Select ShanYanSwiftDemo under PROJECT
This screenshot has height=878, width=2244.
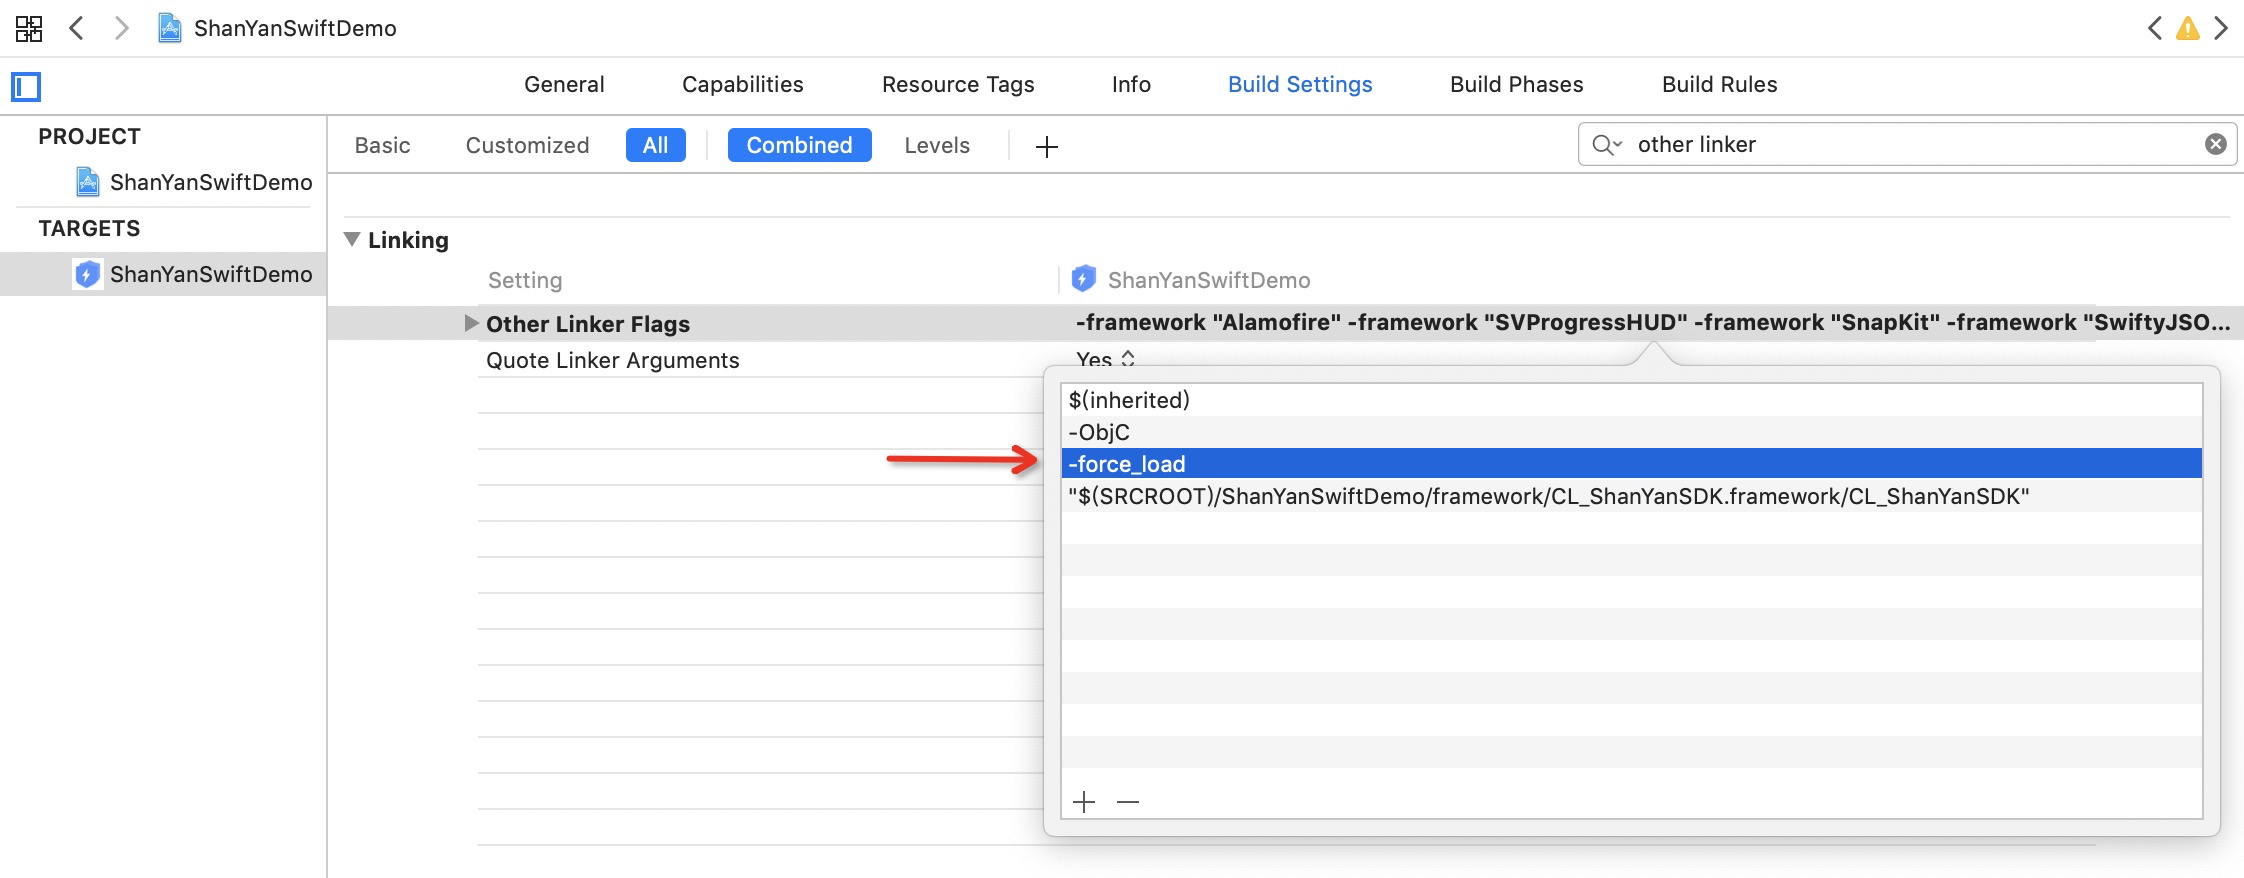pyautogui.click(x=194, y=182)
